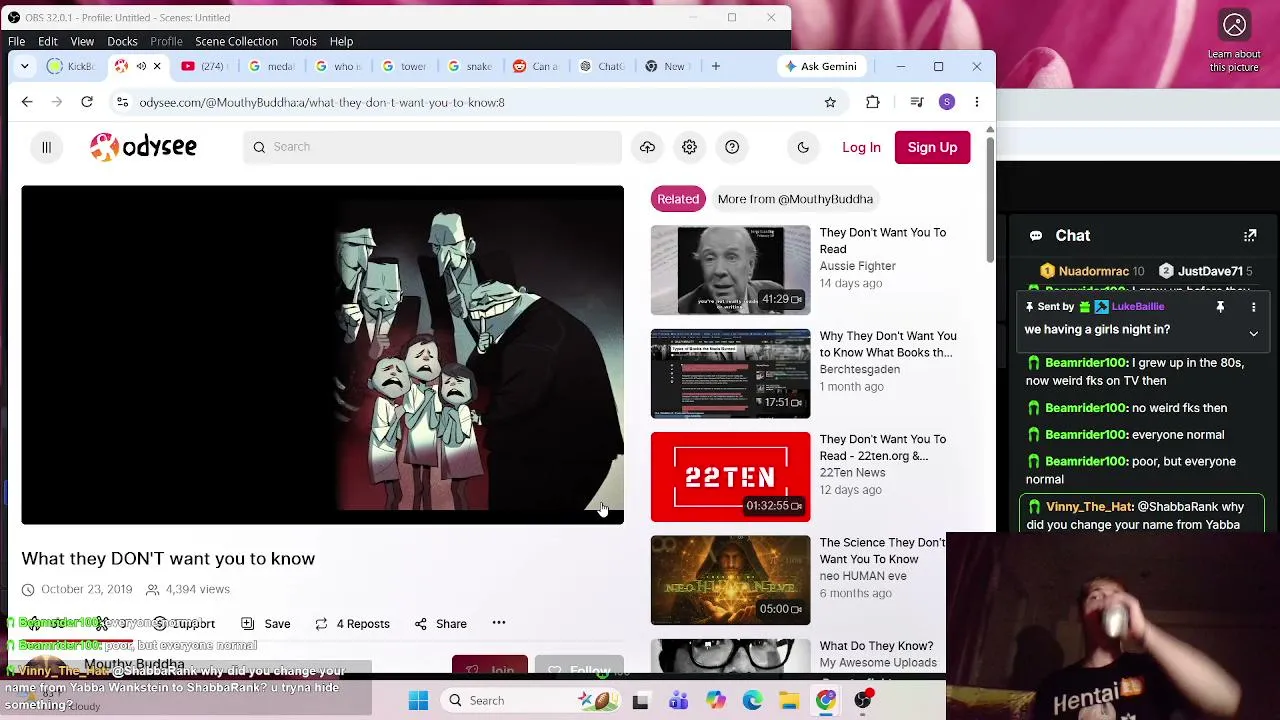This screenshot has width=1280, height=720.
Task: Open the Odysee sidebar menu icon
Action: click(46, 147)
